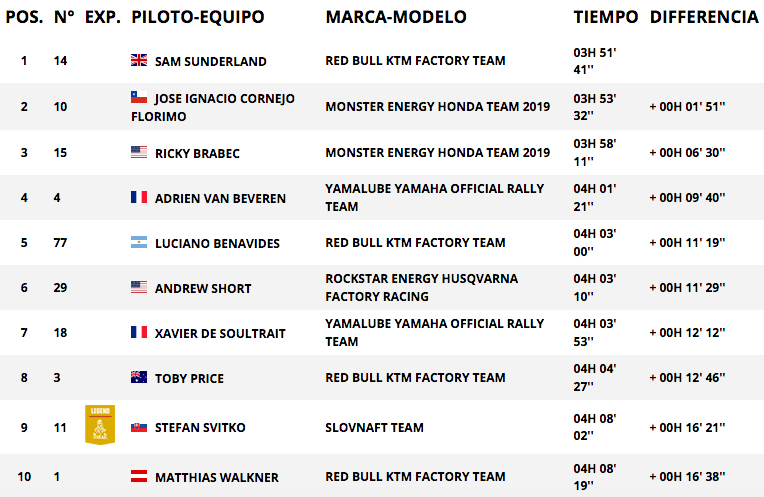Click the MARCA-MODELO column header
This screenshot has height=497, width=764.
pos(396,17)
